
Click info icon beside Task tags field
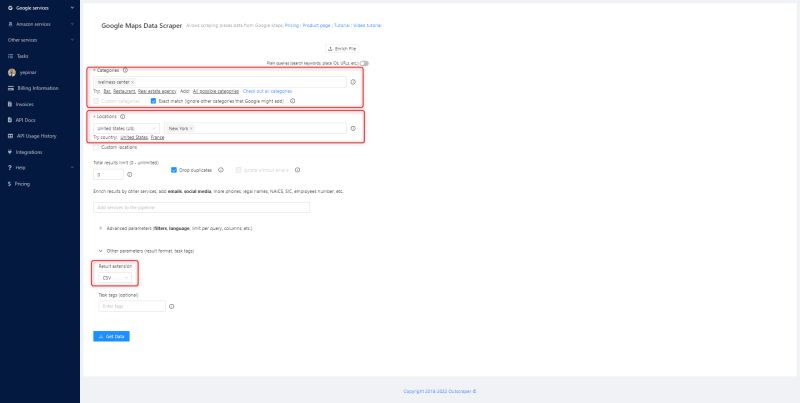click(x=171, y=307)
